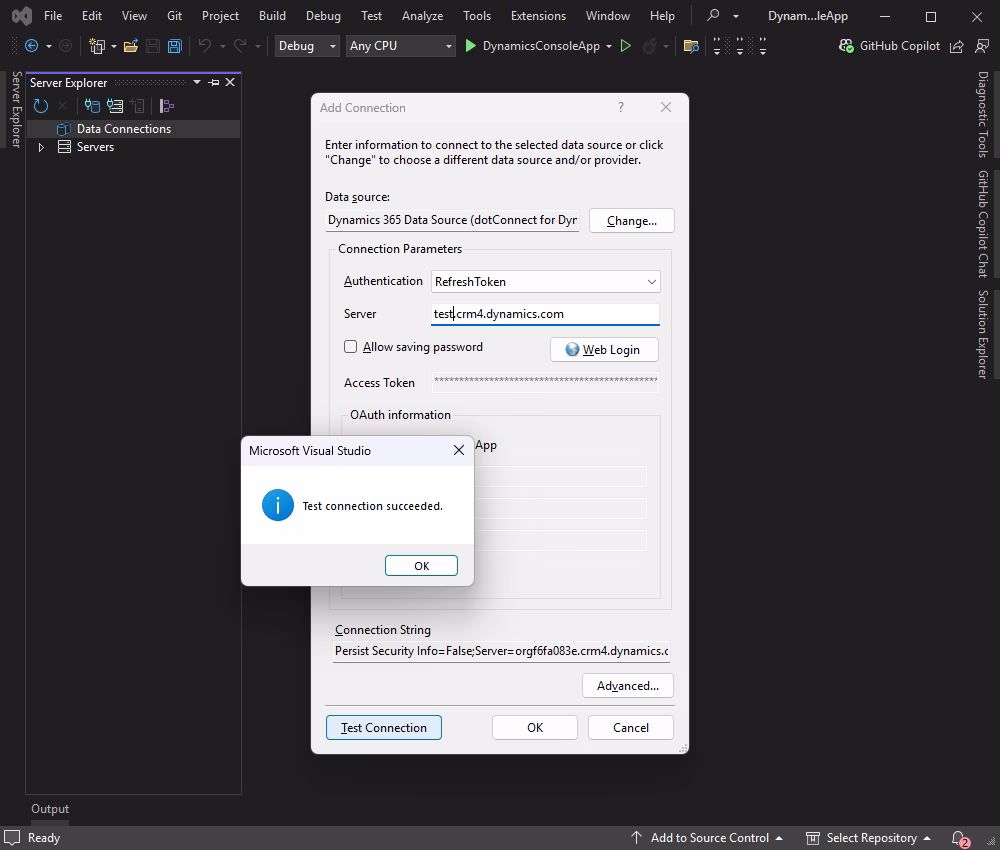Click the Send Feedback person icon
This screenshot has width=1000, height=850.
(x=982, y=46)
